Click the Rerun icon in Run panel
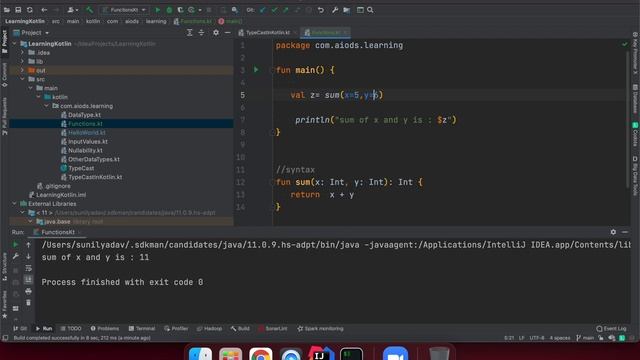Image resolution: width=640 pixels, height=360 pixels. click(x=16, y=245)
